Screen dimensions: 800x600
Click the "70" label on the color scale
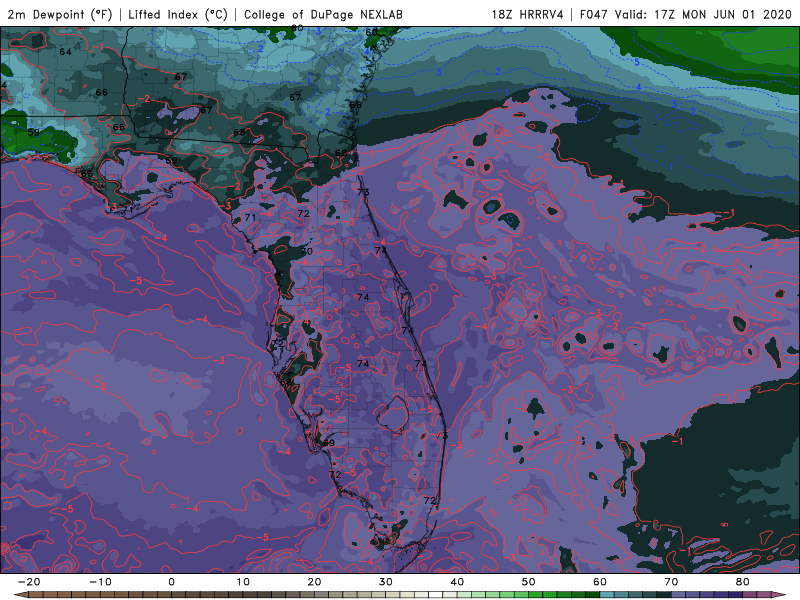(x=671, y=582)
